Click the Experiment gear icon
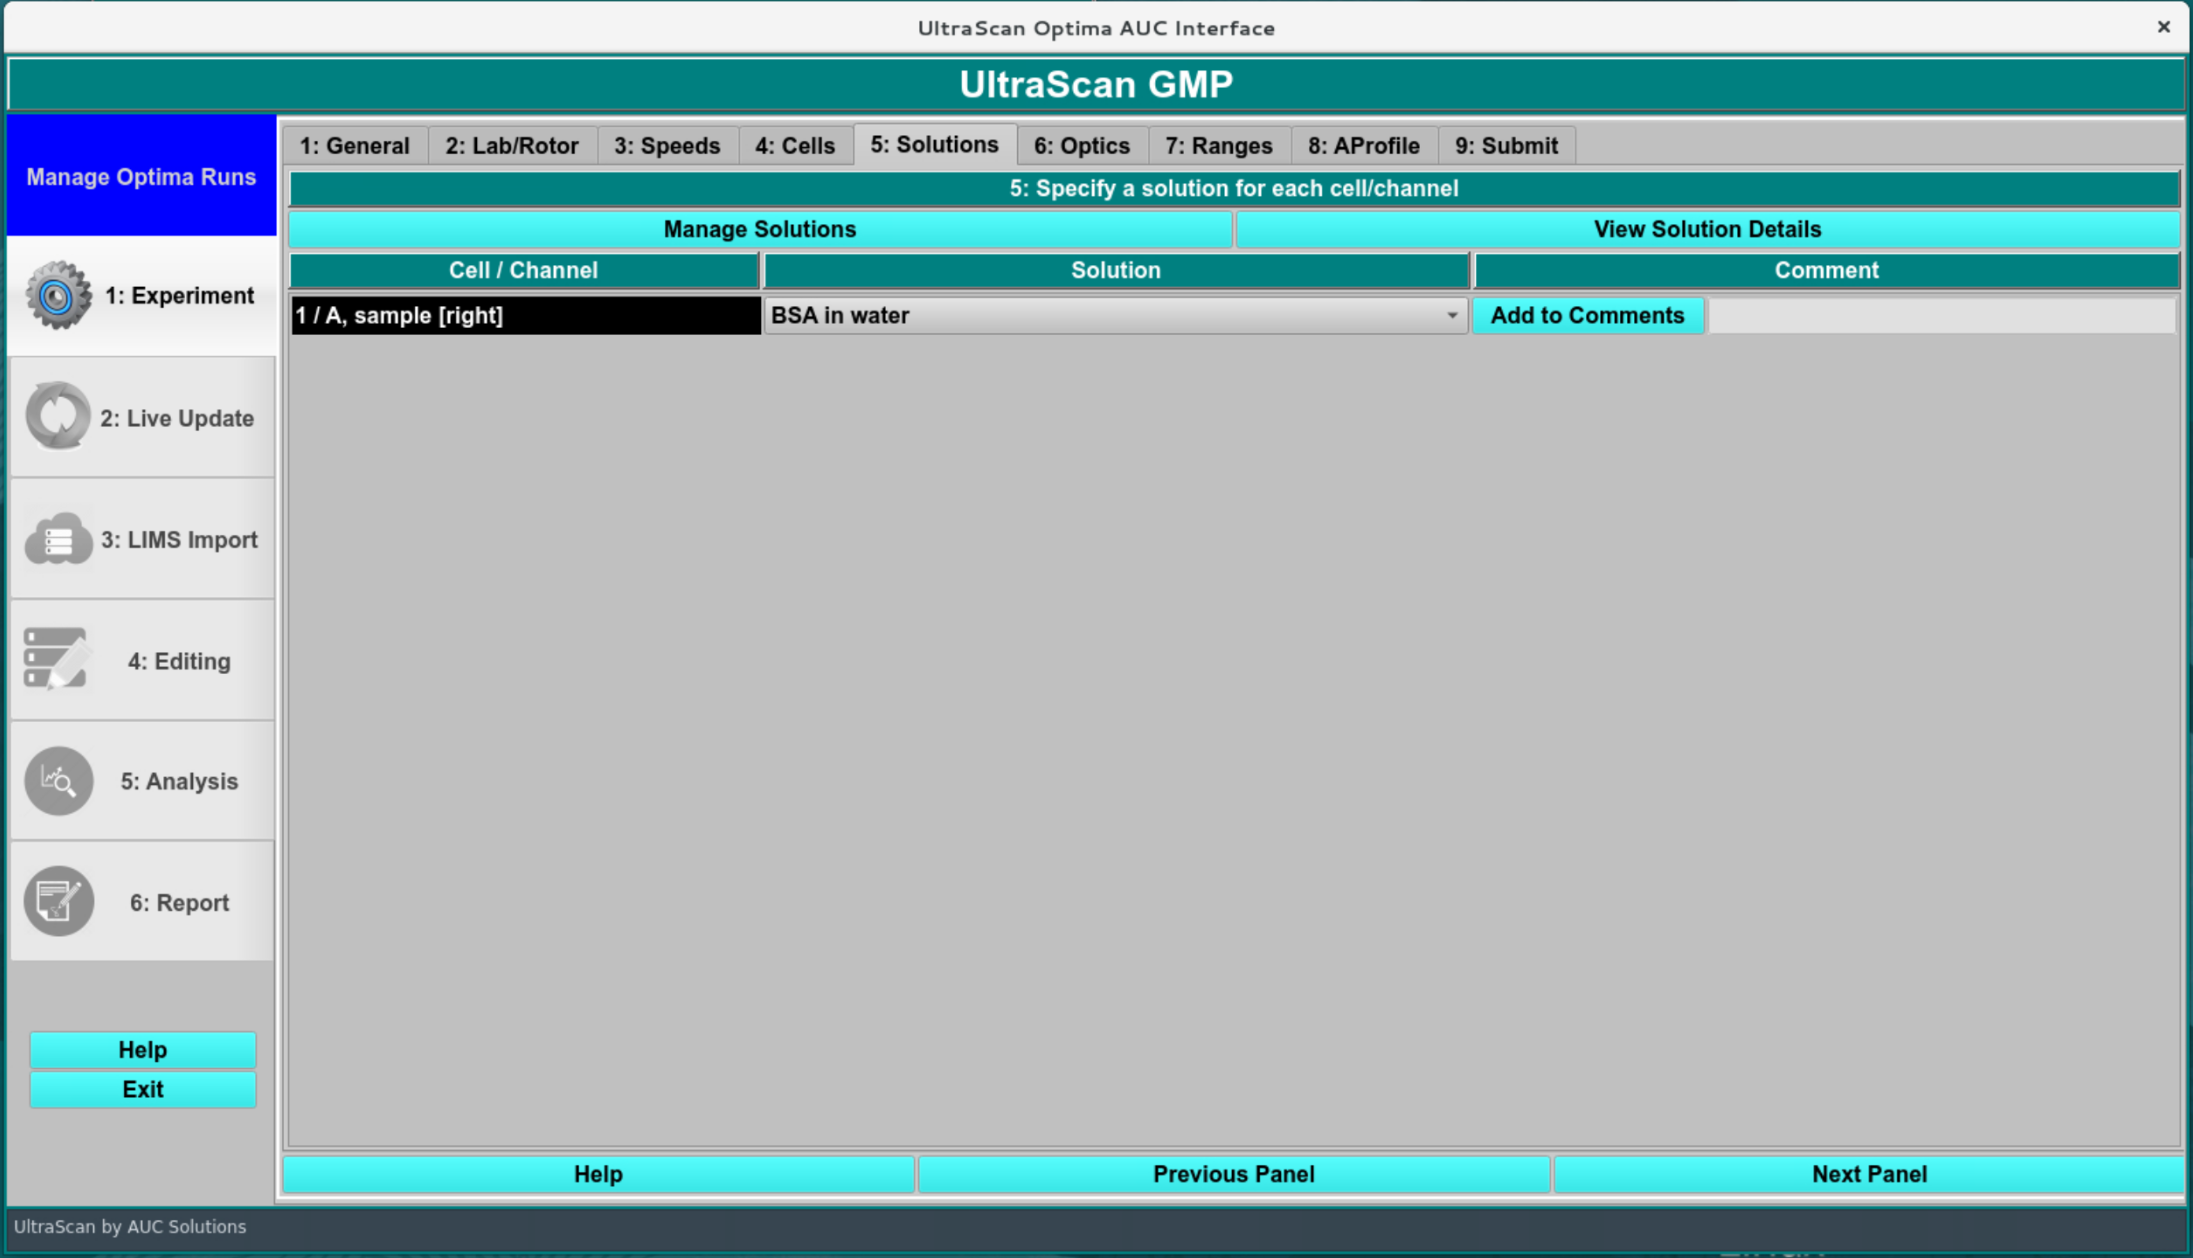This screenshot has width=2193, height=1258. [58, 295]
